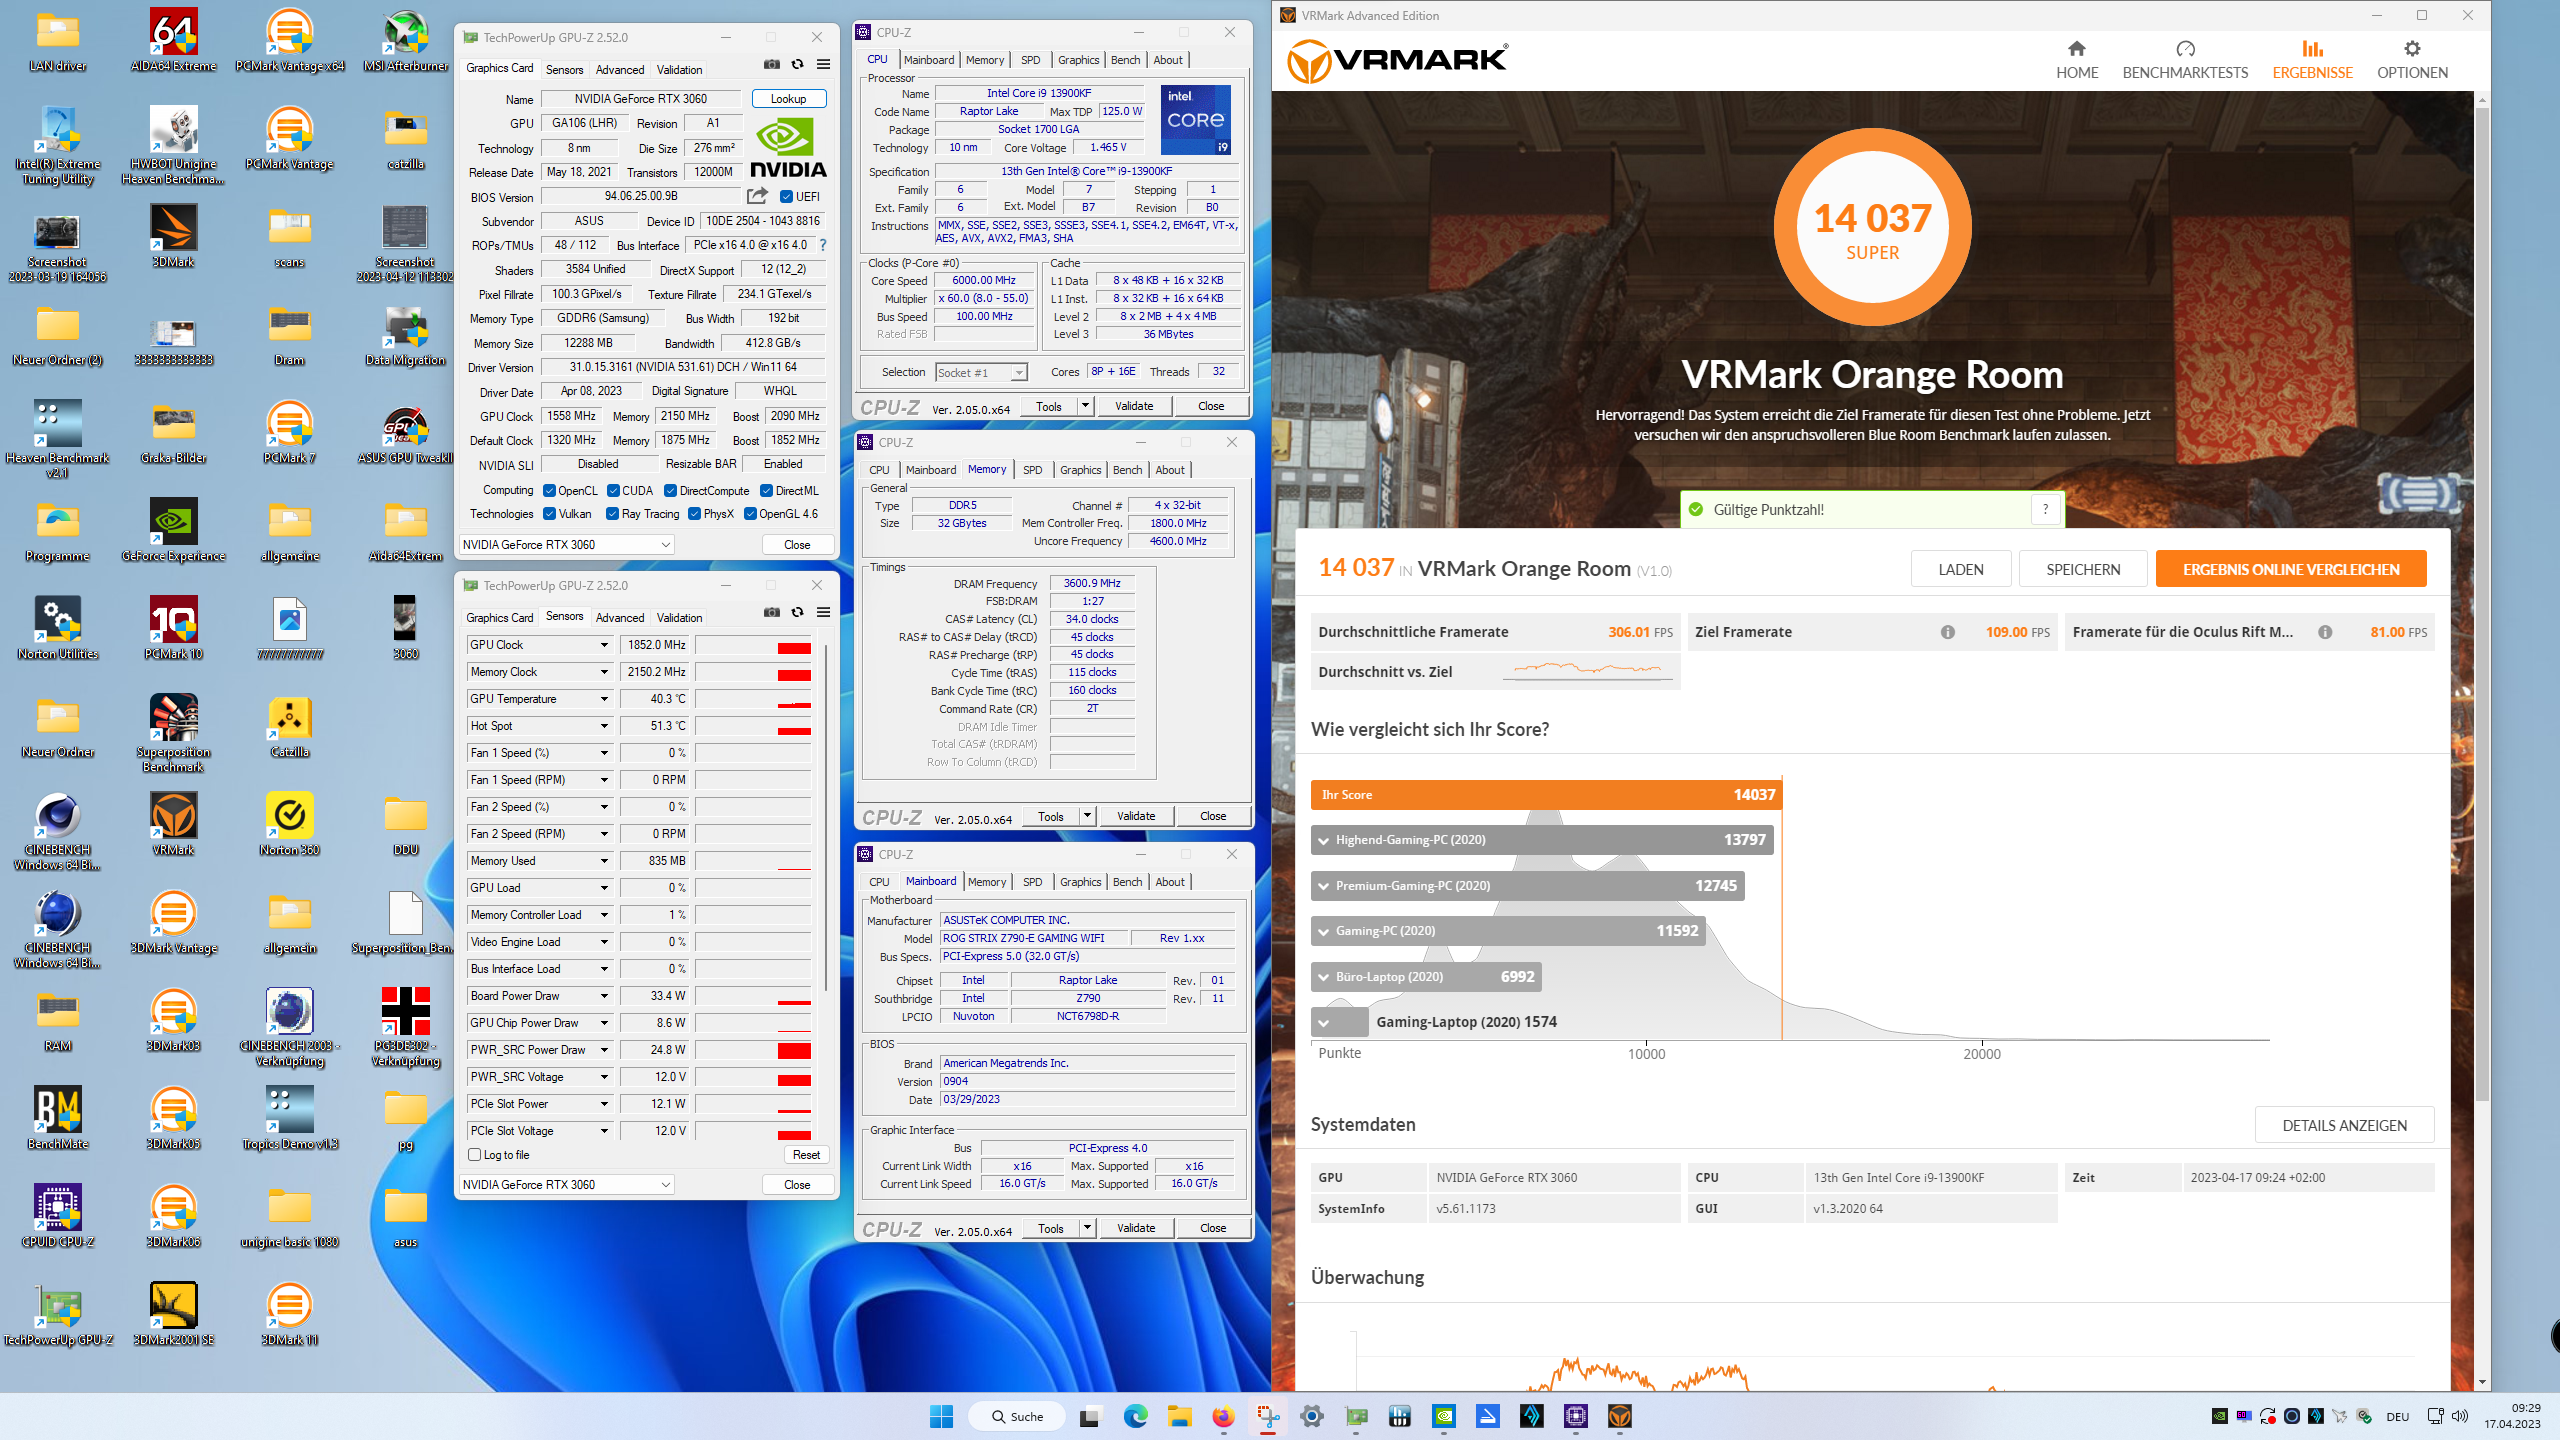Open the HOME icon in VRMark

click(2077, 48)
